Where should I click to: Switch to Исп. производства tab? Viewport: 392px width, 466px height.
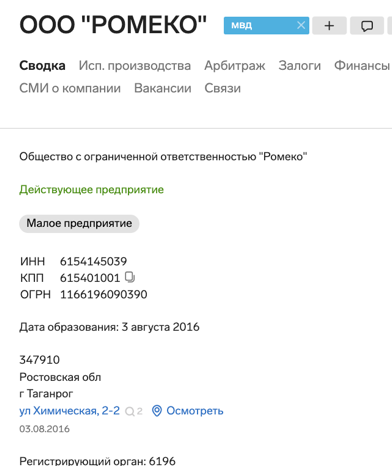pos(135,66)
